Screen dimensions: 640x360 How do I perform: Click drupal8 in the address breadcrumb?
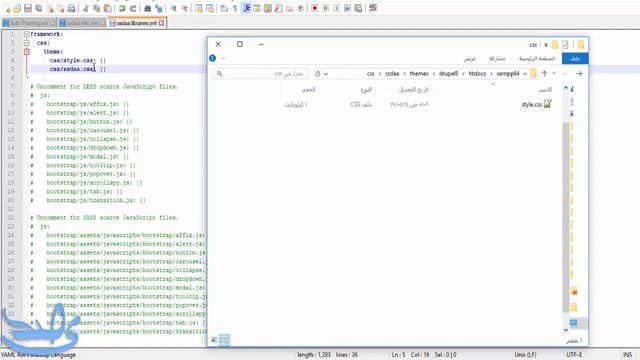(x=449, y=73)
